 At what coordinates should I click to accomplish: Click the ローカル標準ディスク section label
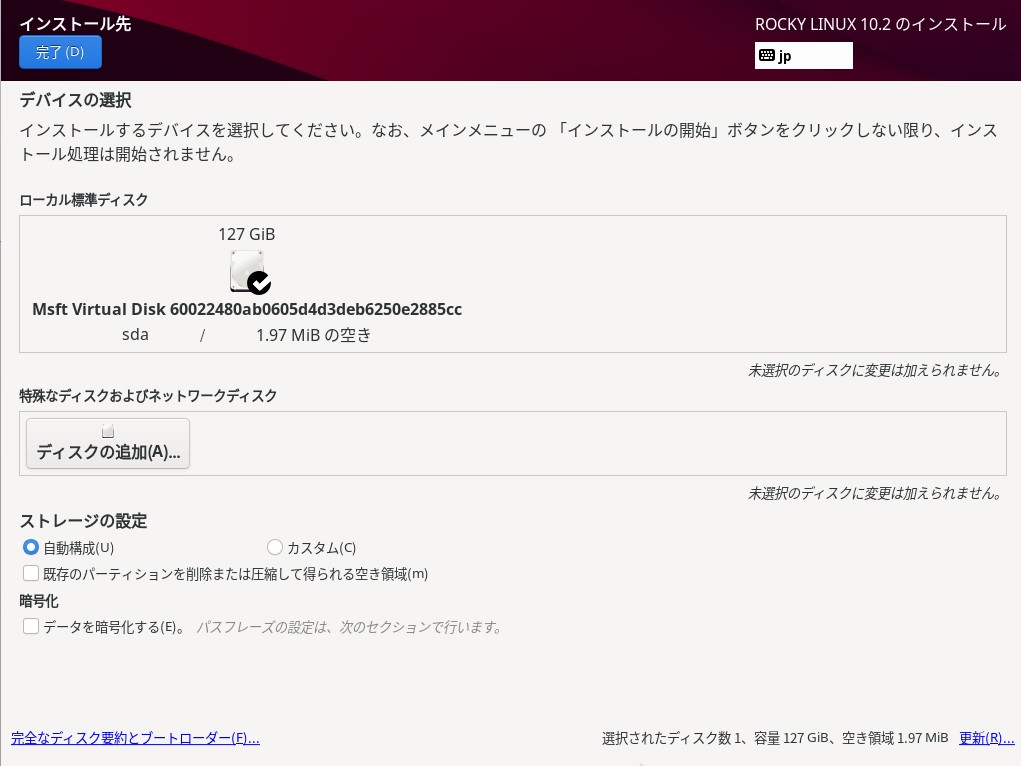(83, 200)
